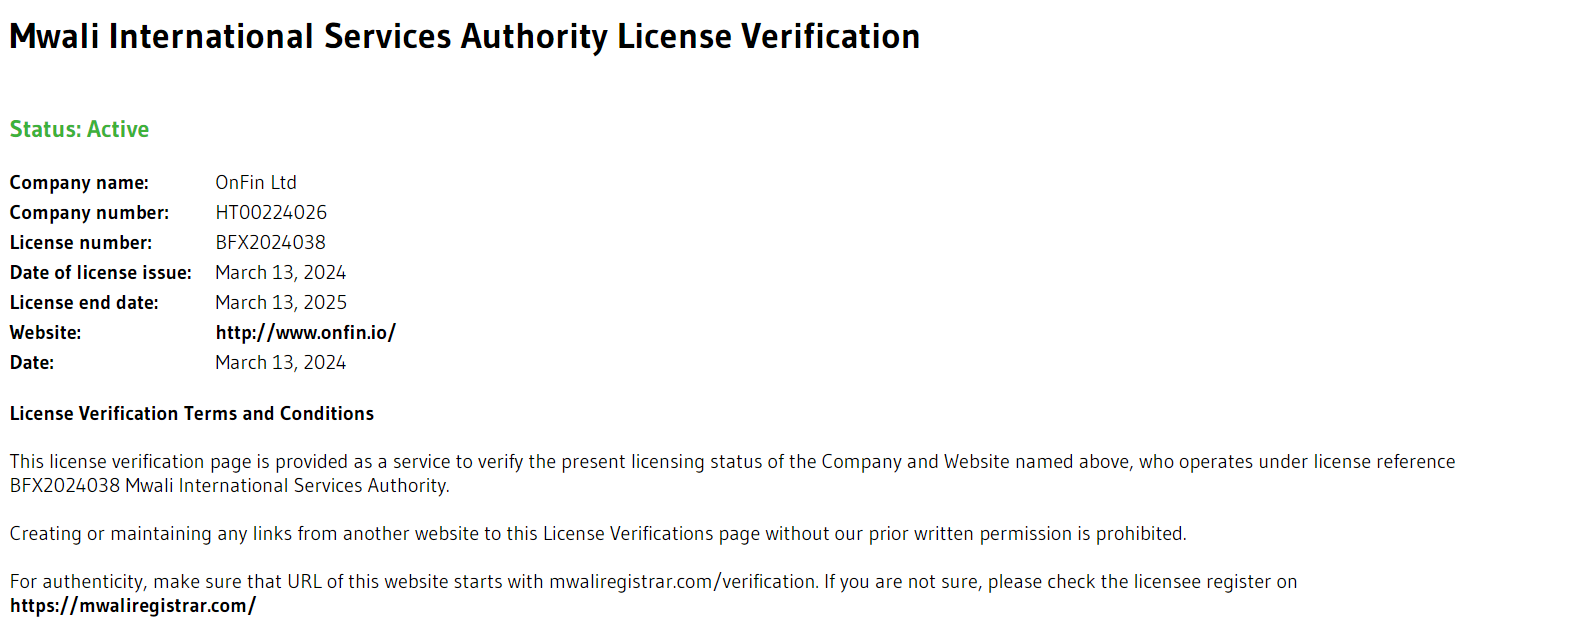Follow the https://mwaliregistrar.com/ register link
This screenshot has height=637, width=1573.
pos(132,606)
